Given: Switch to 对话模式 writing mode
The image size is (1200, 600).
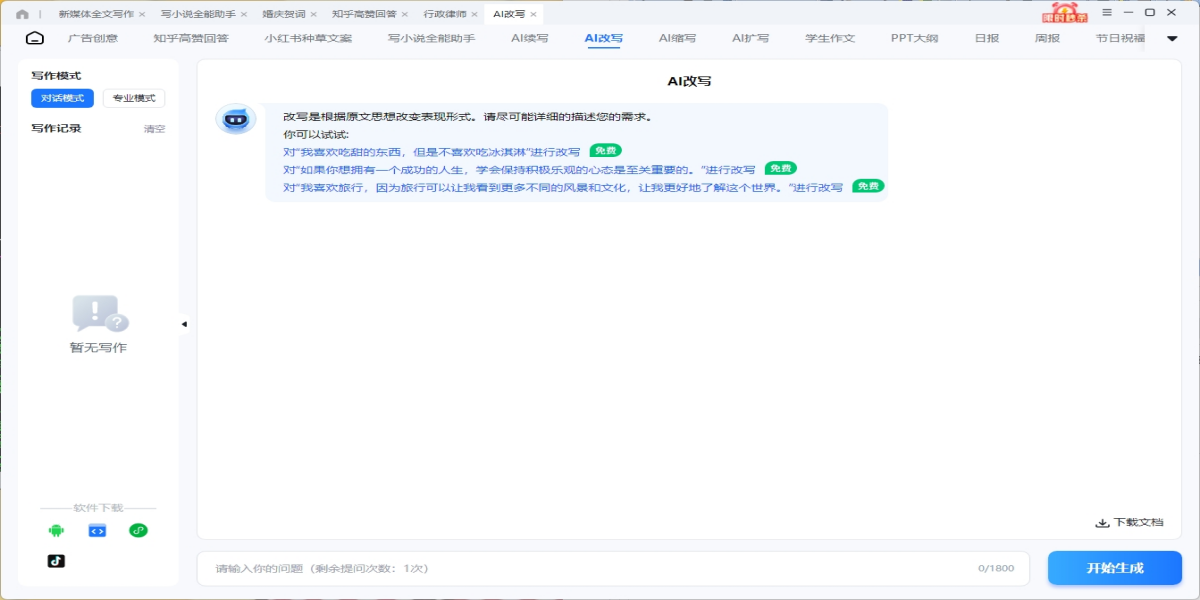Looking at the screenshot, I should point(62,98).
